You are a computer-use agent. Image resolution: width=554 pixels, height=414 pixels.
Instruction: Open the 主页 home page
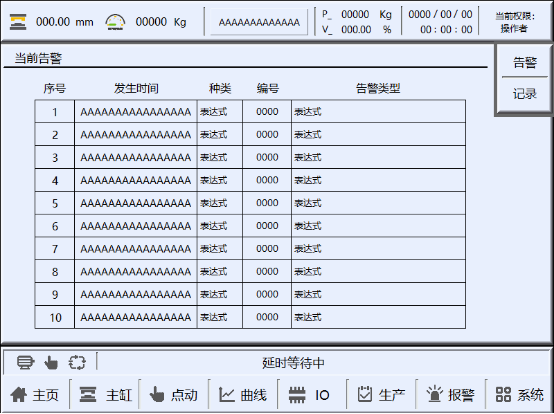34,395
